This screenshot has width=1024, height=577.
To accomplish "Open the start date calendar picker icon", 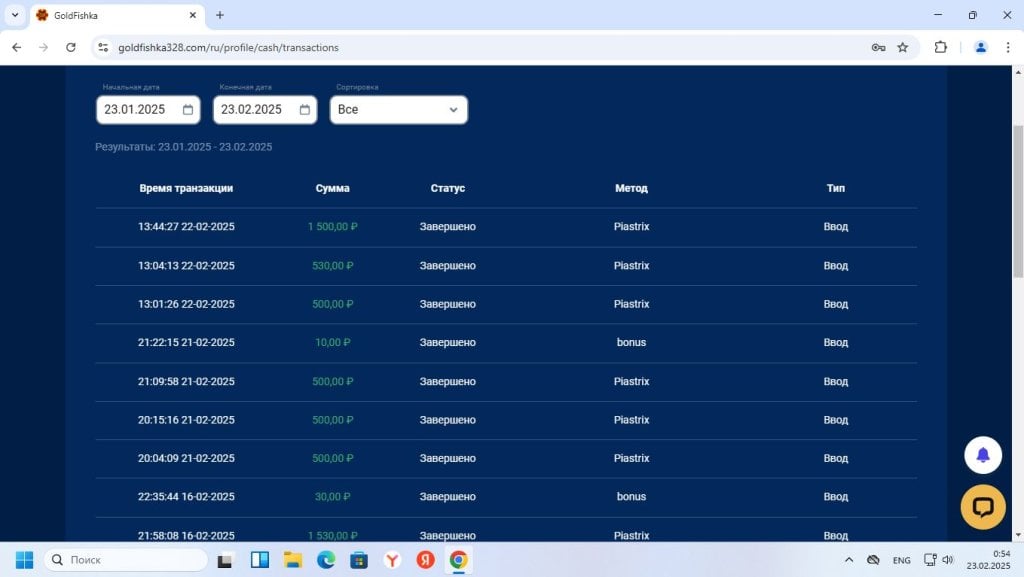I will [x=188, y=110].
